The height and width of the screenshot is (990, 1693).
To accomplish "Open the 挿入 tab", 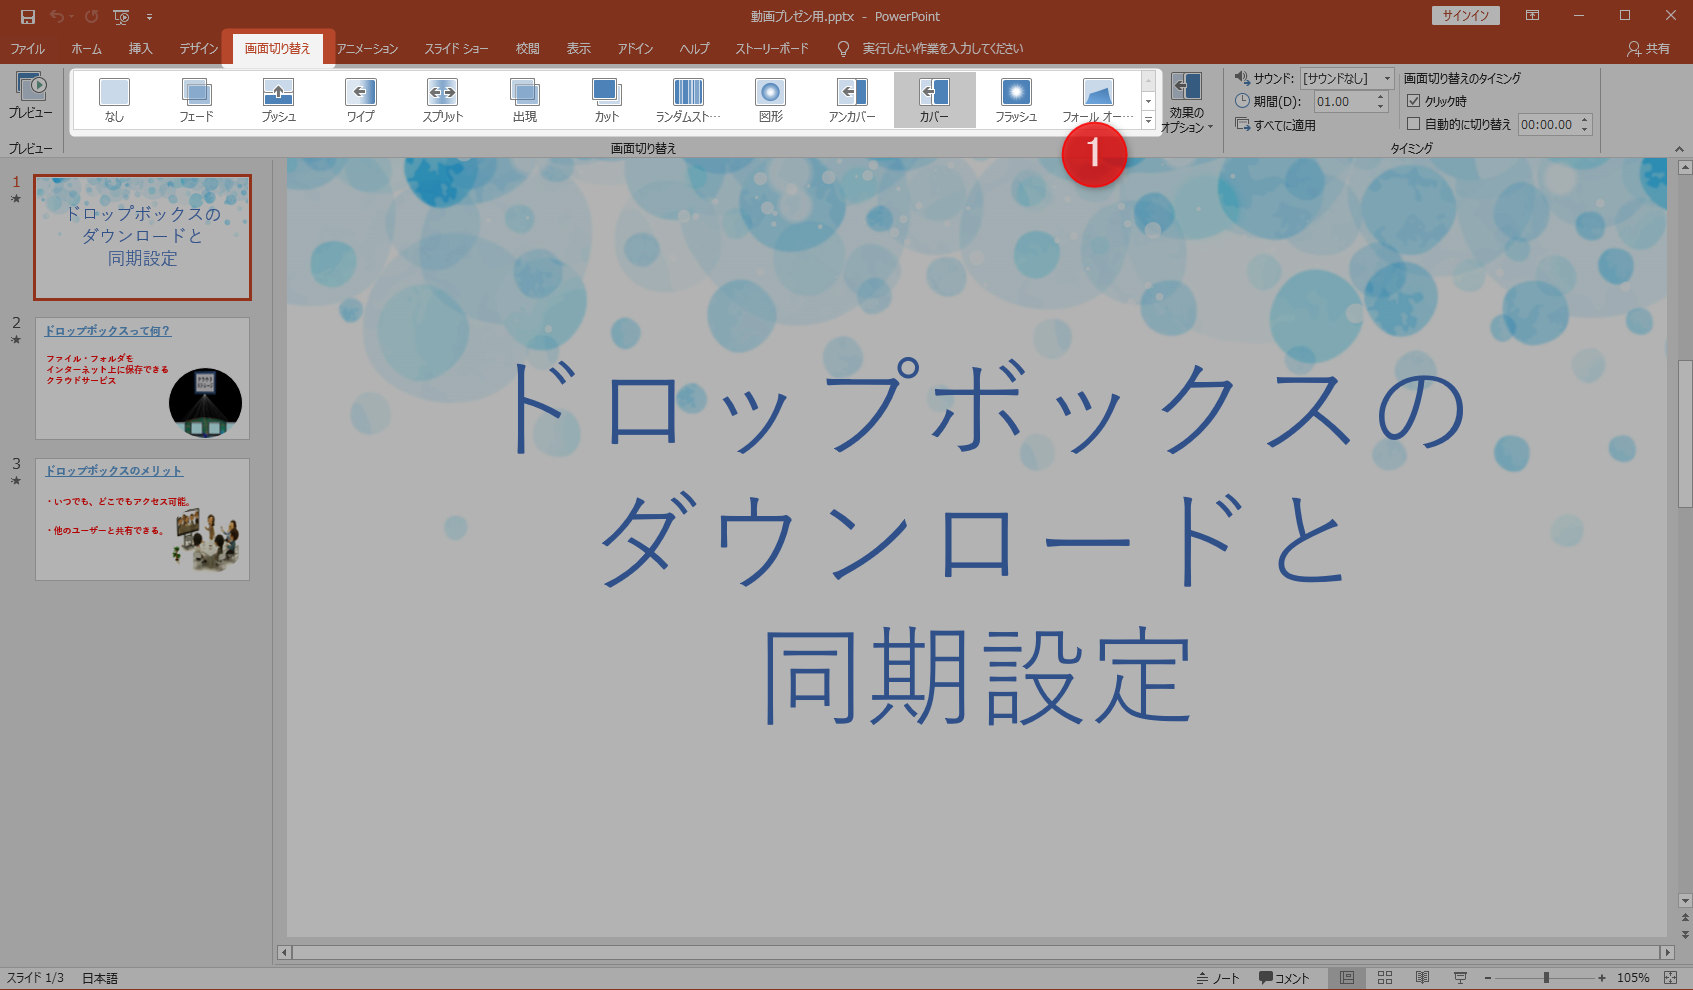I will 141,48.
